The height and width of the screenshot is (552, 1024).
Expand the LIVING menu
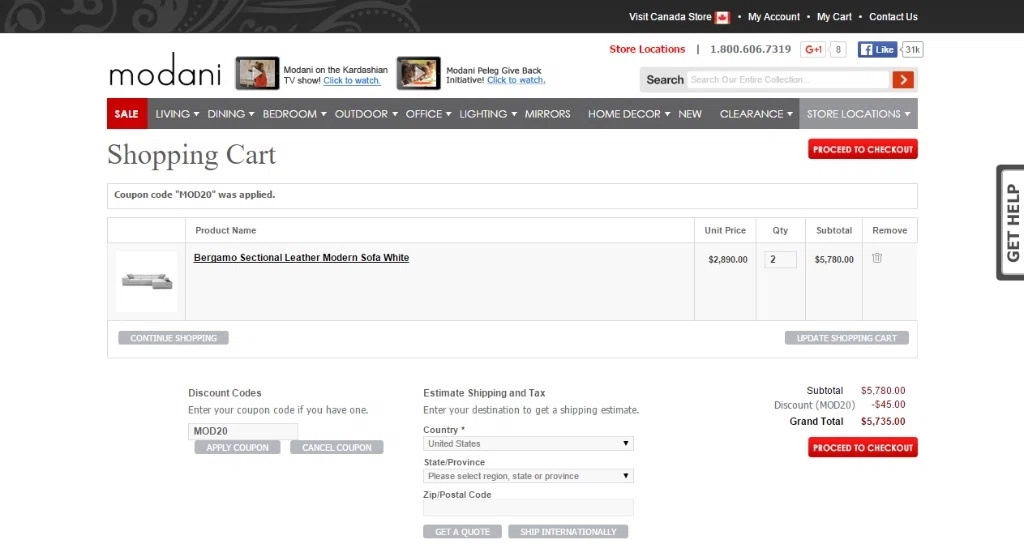[177, 114]
